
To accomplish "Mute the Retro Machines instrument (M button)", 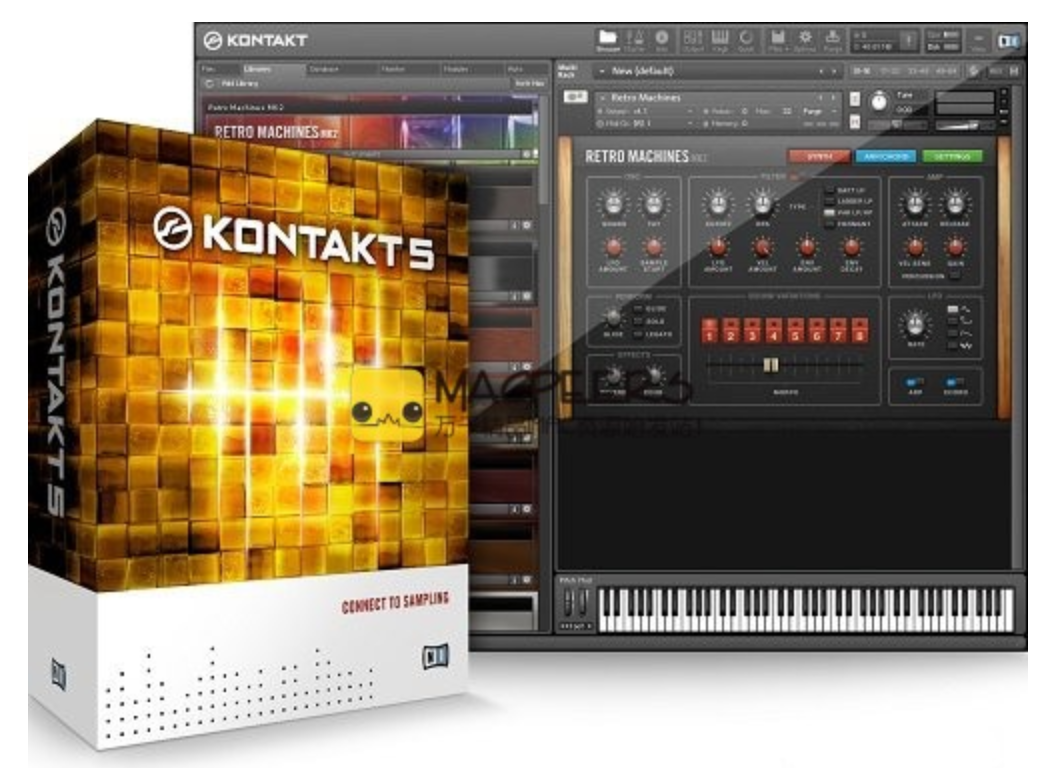I will coord(854,122).
